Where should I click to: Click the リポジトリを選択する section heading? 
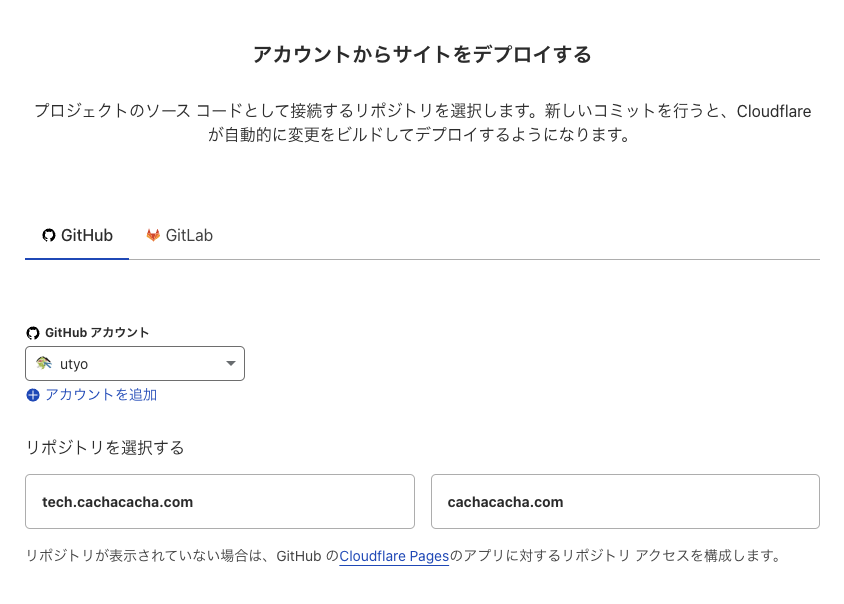click(x=105, y=448)
